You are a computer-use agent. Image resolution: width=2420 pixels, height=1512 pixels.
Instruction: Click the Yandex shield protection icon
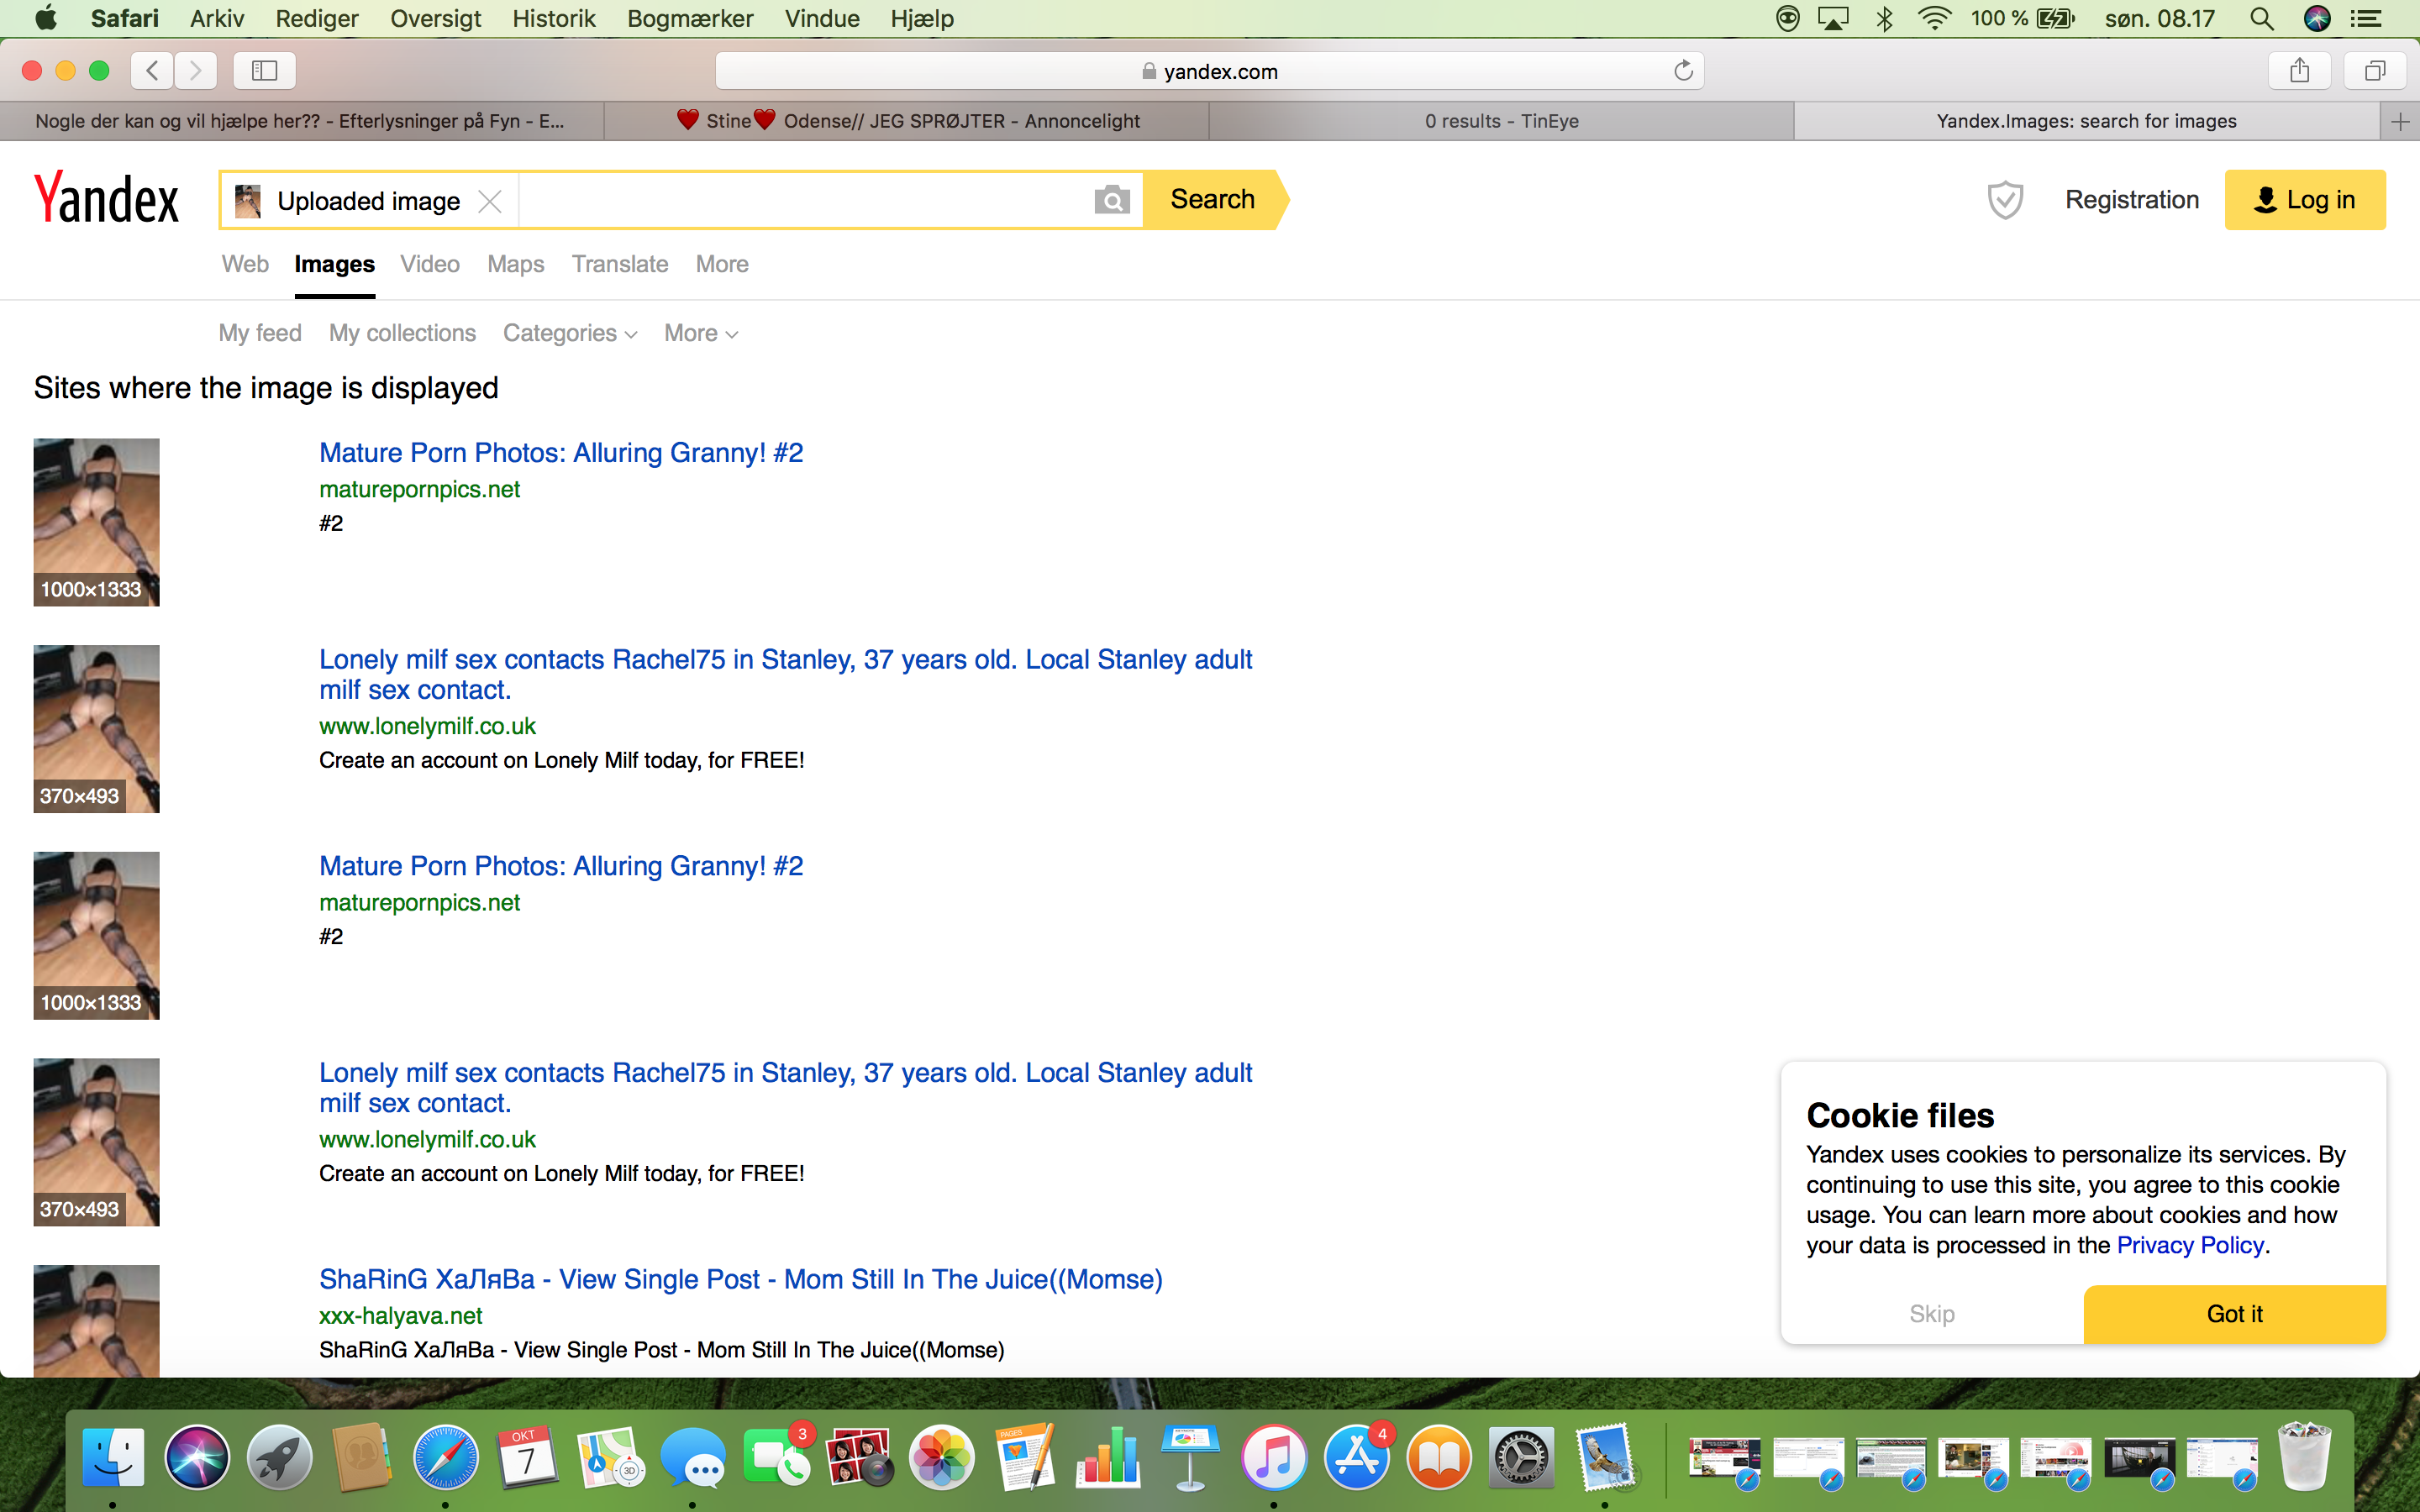tap(2005, 200)
